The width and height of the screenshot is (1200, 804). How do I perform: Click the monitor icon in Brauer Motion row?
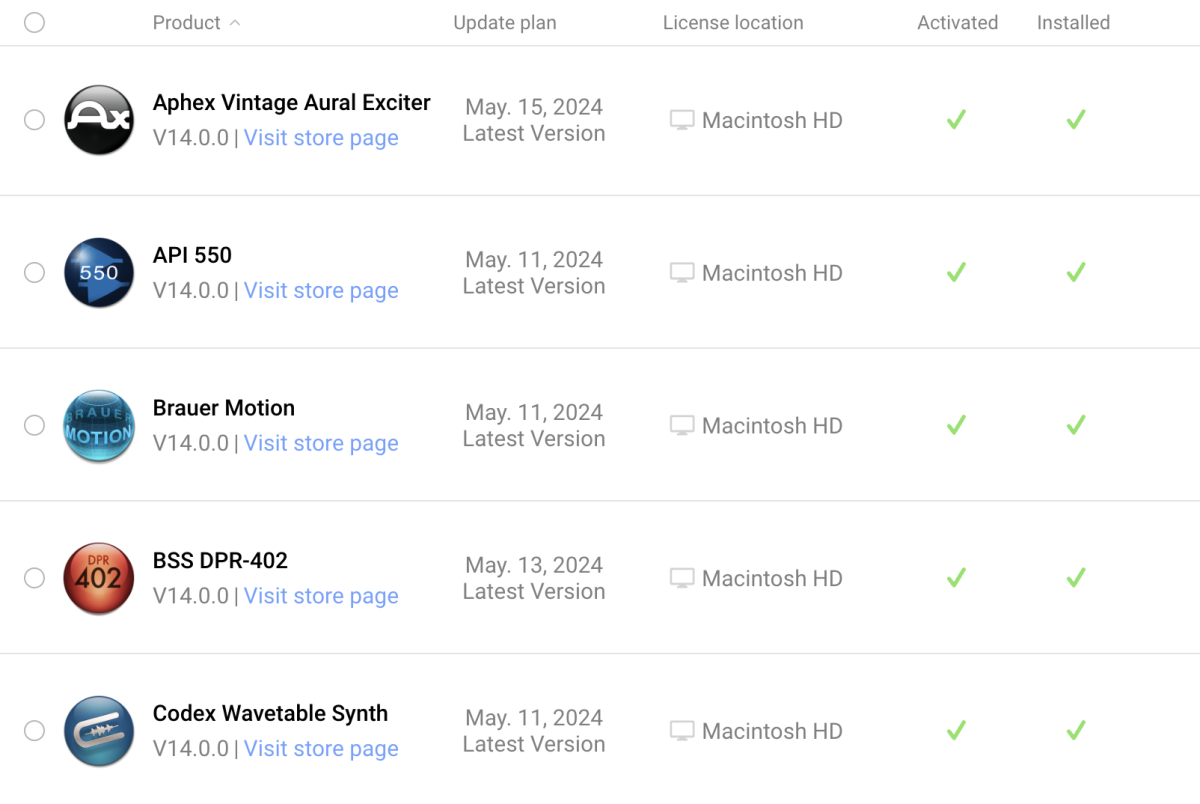click(682, 426)
